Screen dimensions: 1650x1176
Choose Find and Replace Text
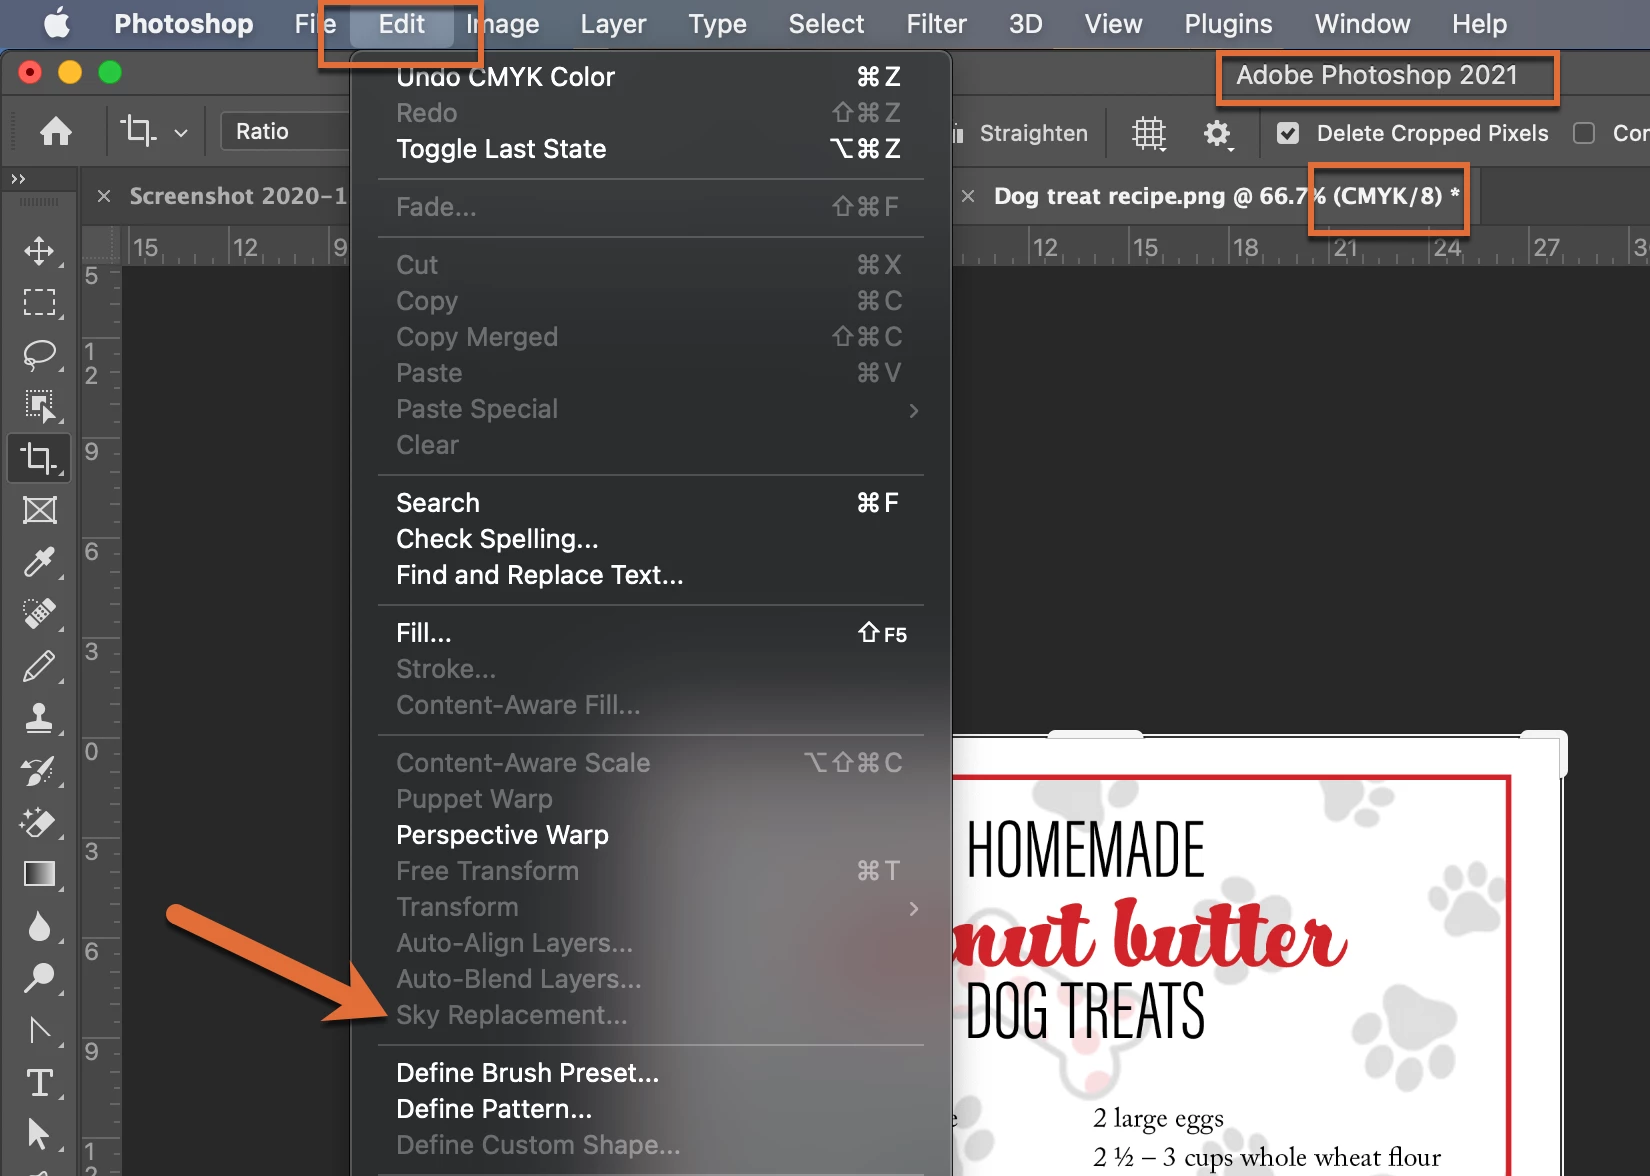click(650, 575)
